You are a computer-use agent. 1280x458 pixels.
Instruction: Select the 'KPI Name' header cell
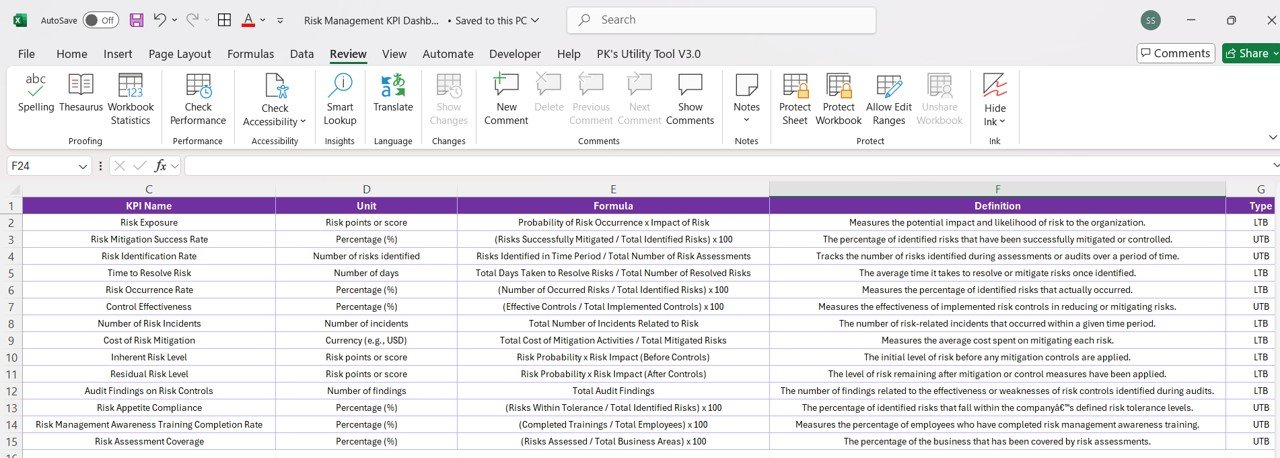point(149,206)
